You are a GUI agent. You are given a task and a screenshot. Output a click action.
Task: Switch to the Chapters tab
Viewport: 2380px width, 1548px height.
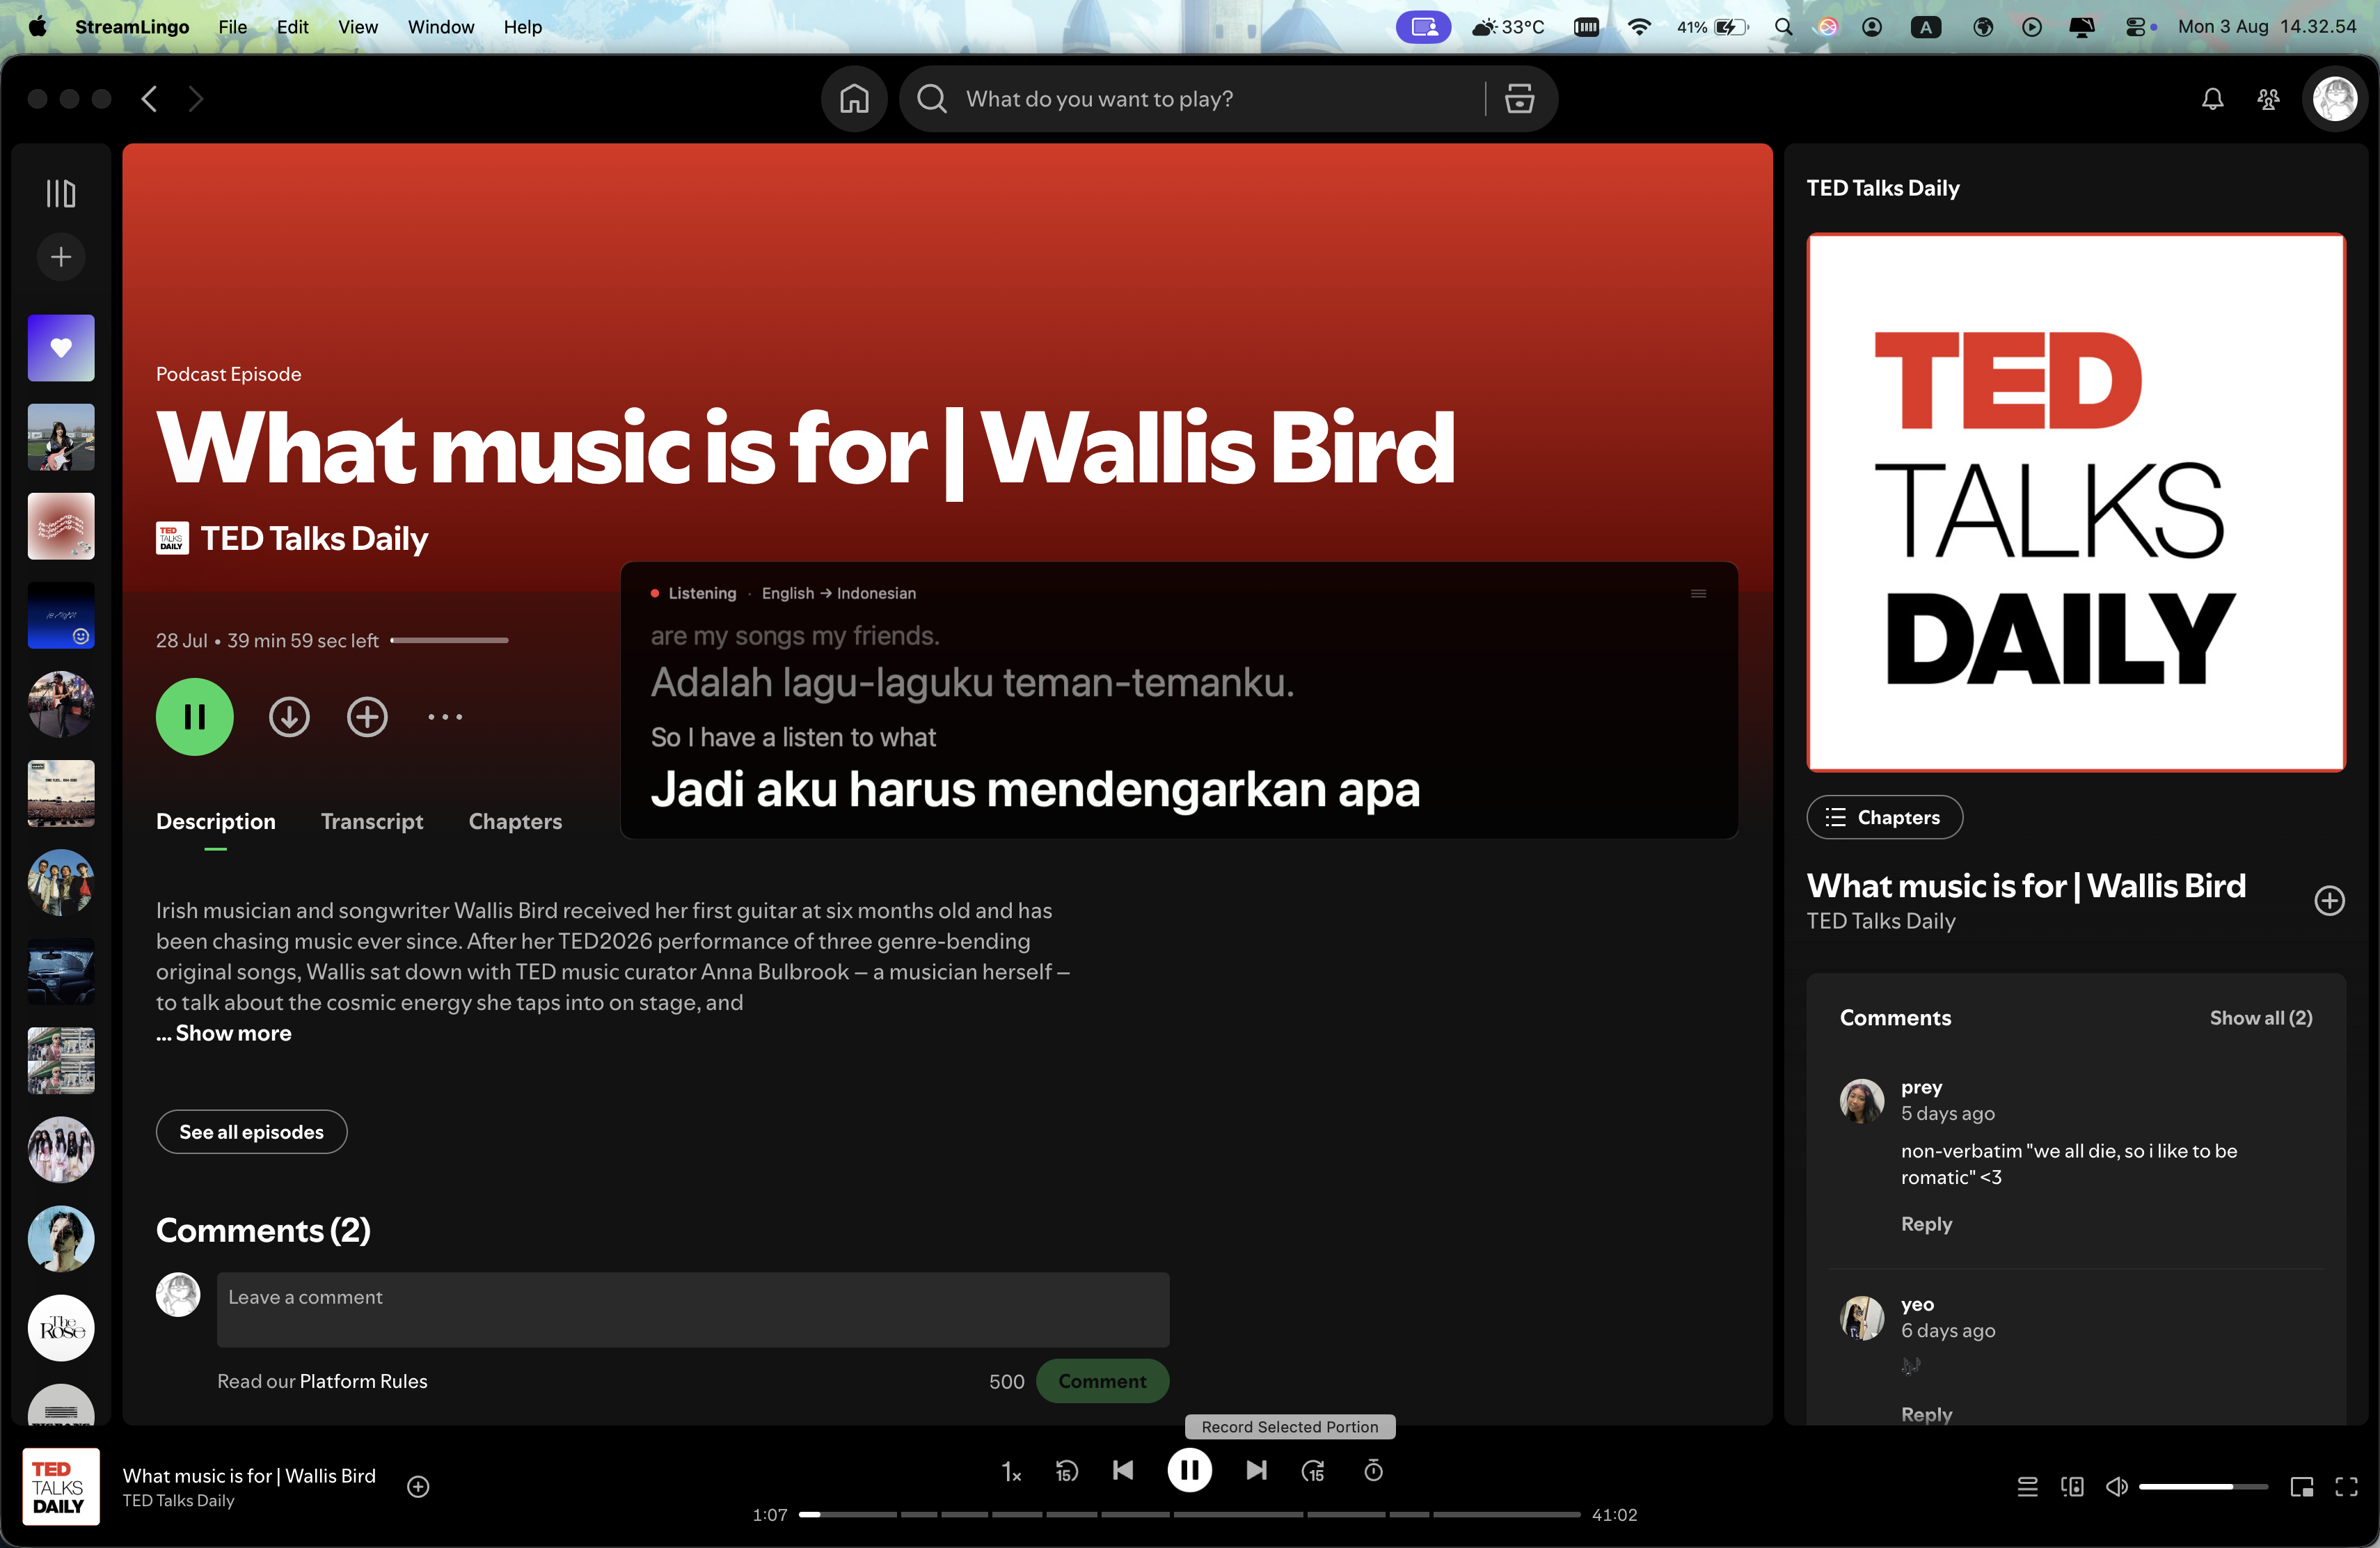click(515, 821)
